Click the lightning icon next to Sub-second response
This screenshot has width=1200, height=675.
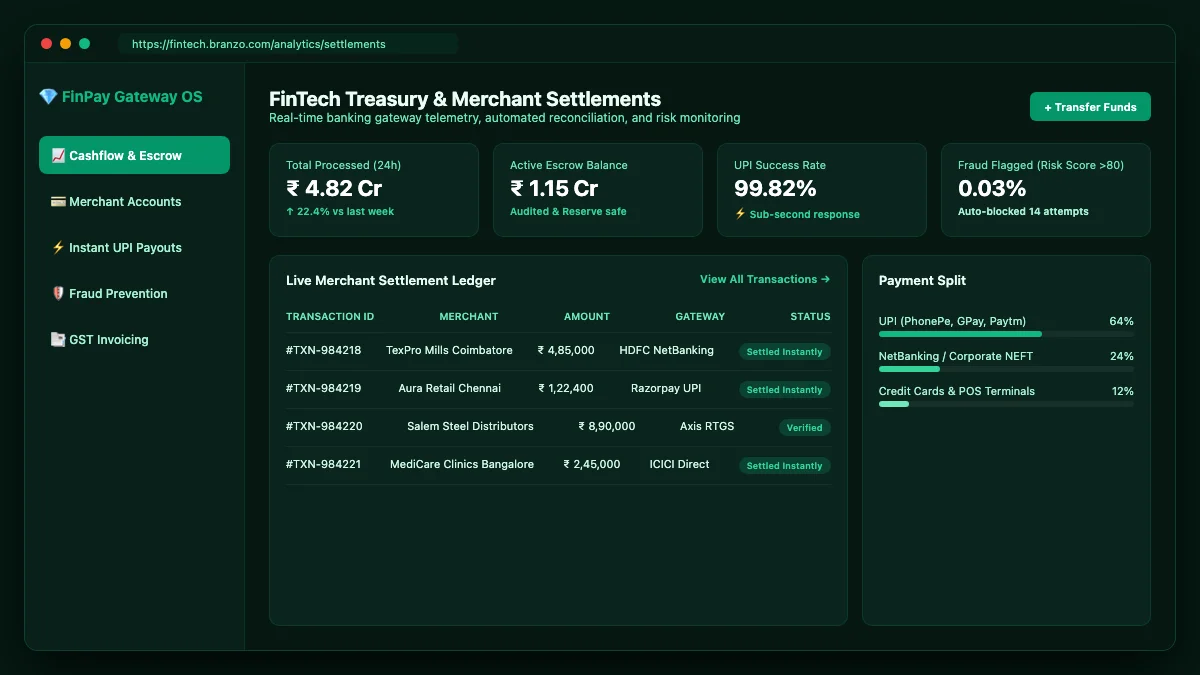(x=740, y=214)
